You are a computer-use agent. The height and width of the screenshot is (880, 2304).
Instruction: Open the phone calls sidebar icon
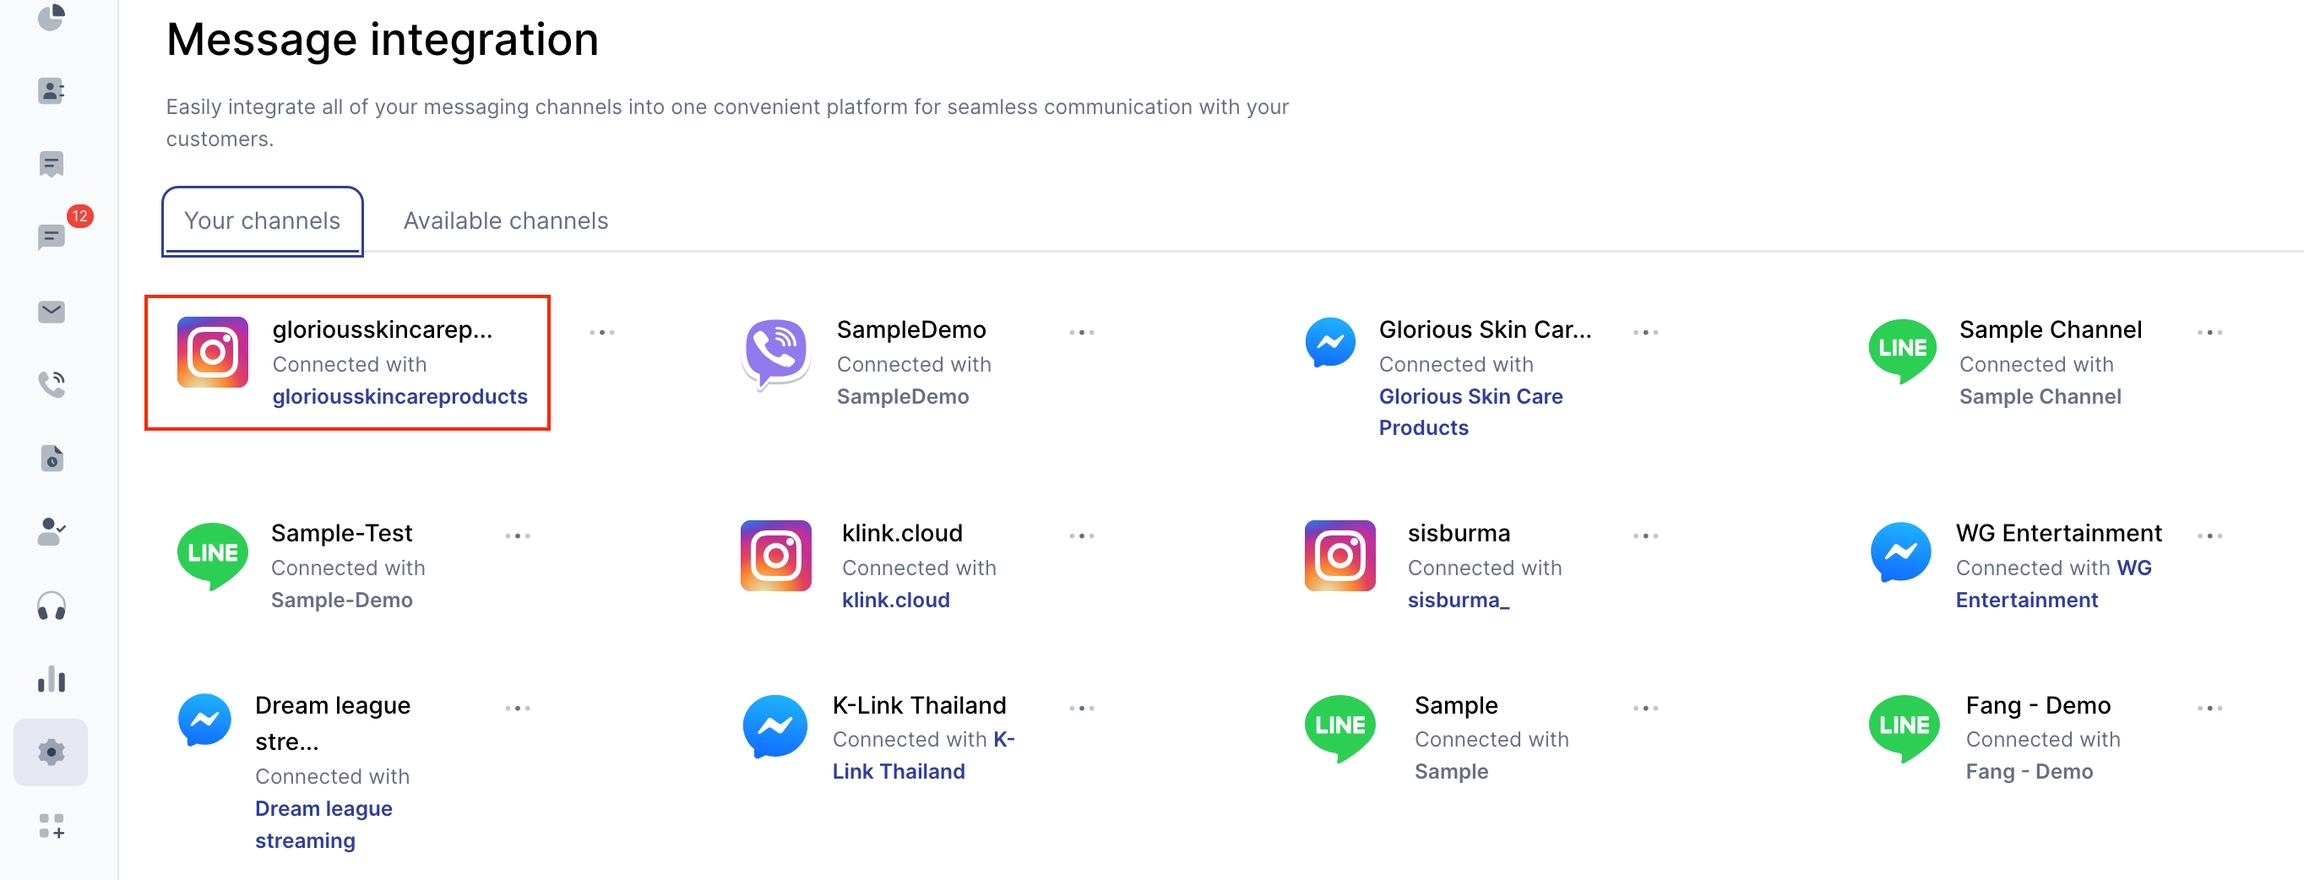pyautogui.click(x=51, y=384)
